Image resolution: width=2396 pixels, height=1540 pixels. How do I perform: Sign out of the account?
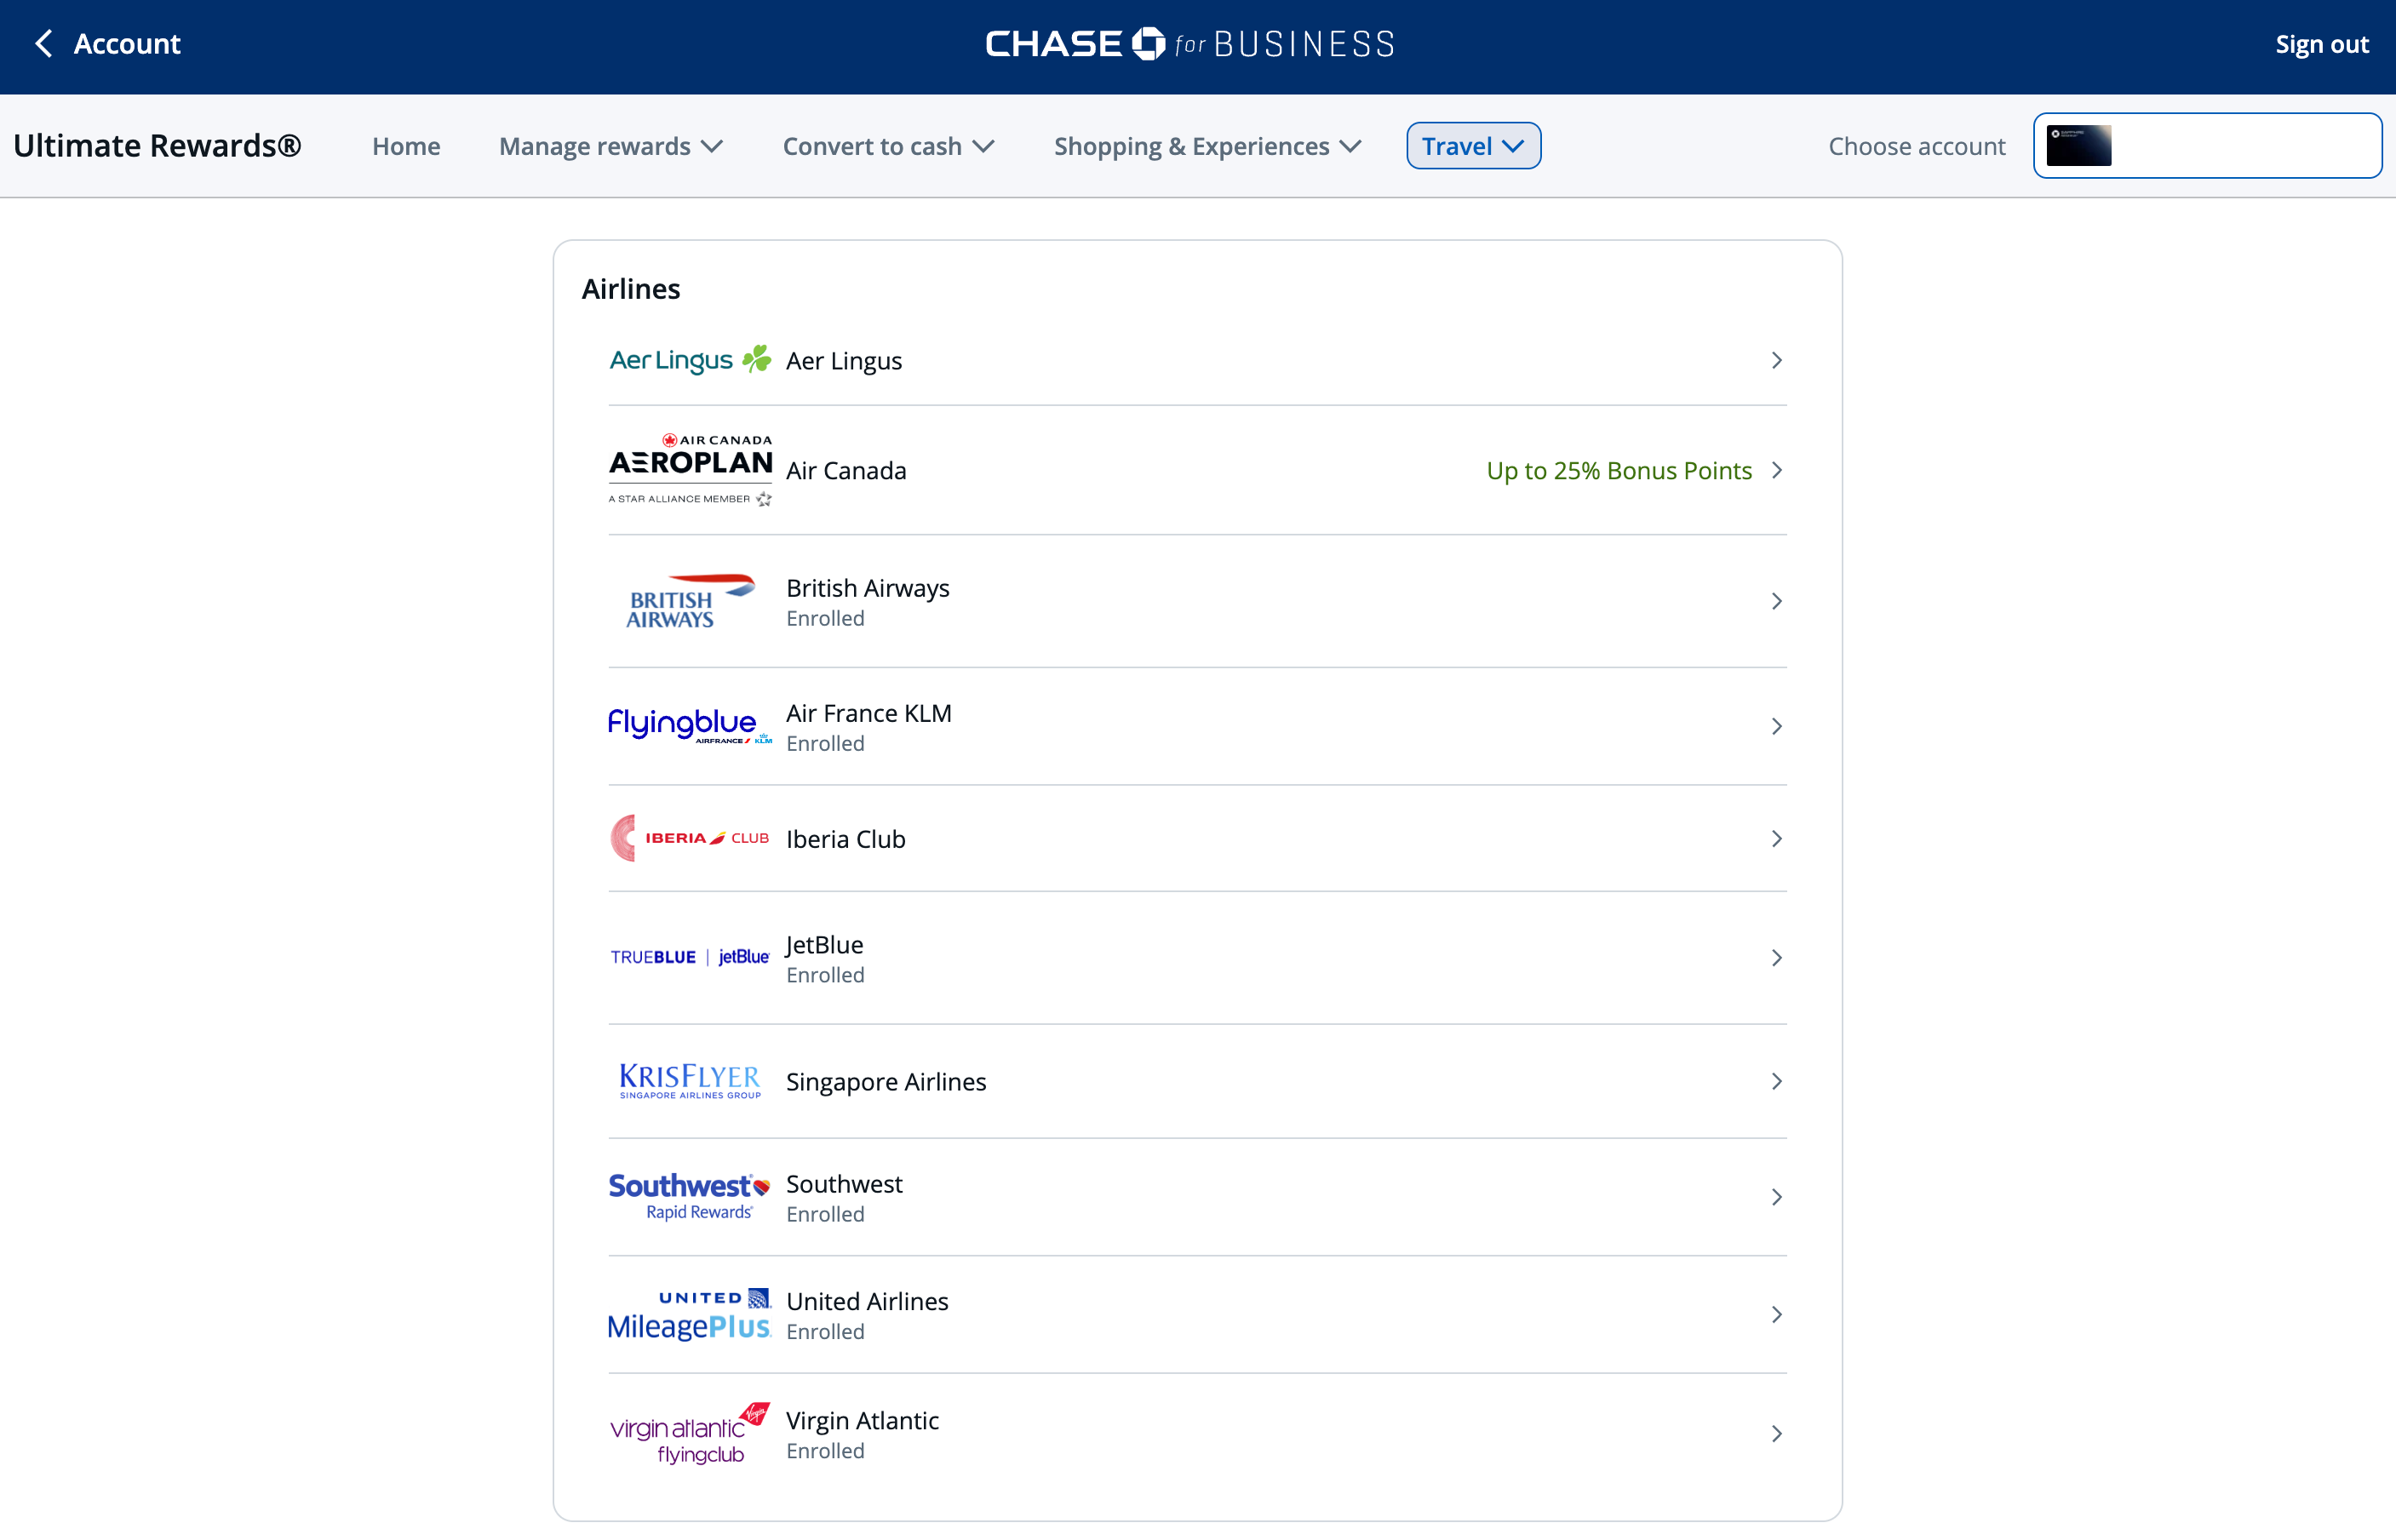[2321, 44]
